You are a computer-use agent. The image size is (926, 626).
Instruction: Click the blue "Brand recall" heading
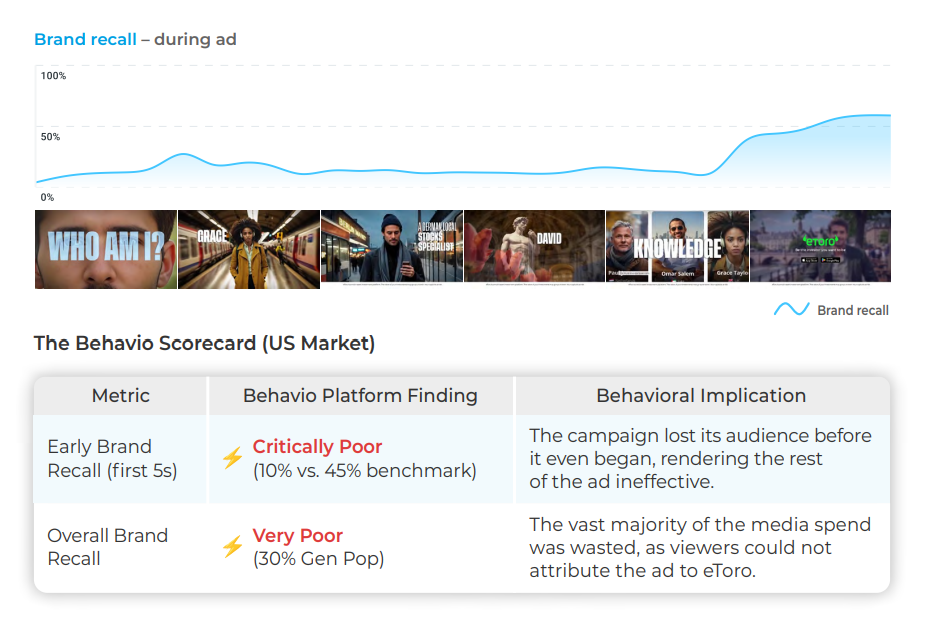click(x=85, y=40)
